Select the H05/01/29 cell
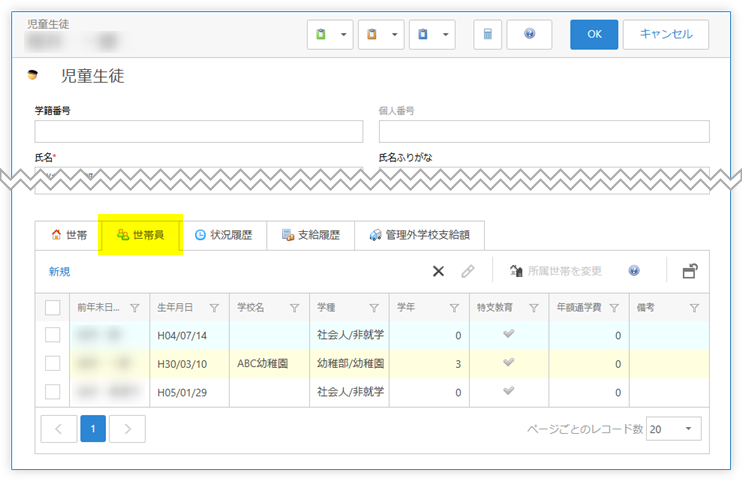 pos(189,392)
